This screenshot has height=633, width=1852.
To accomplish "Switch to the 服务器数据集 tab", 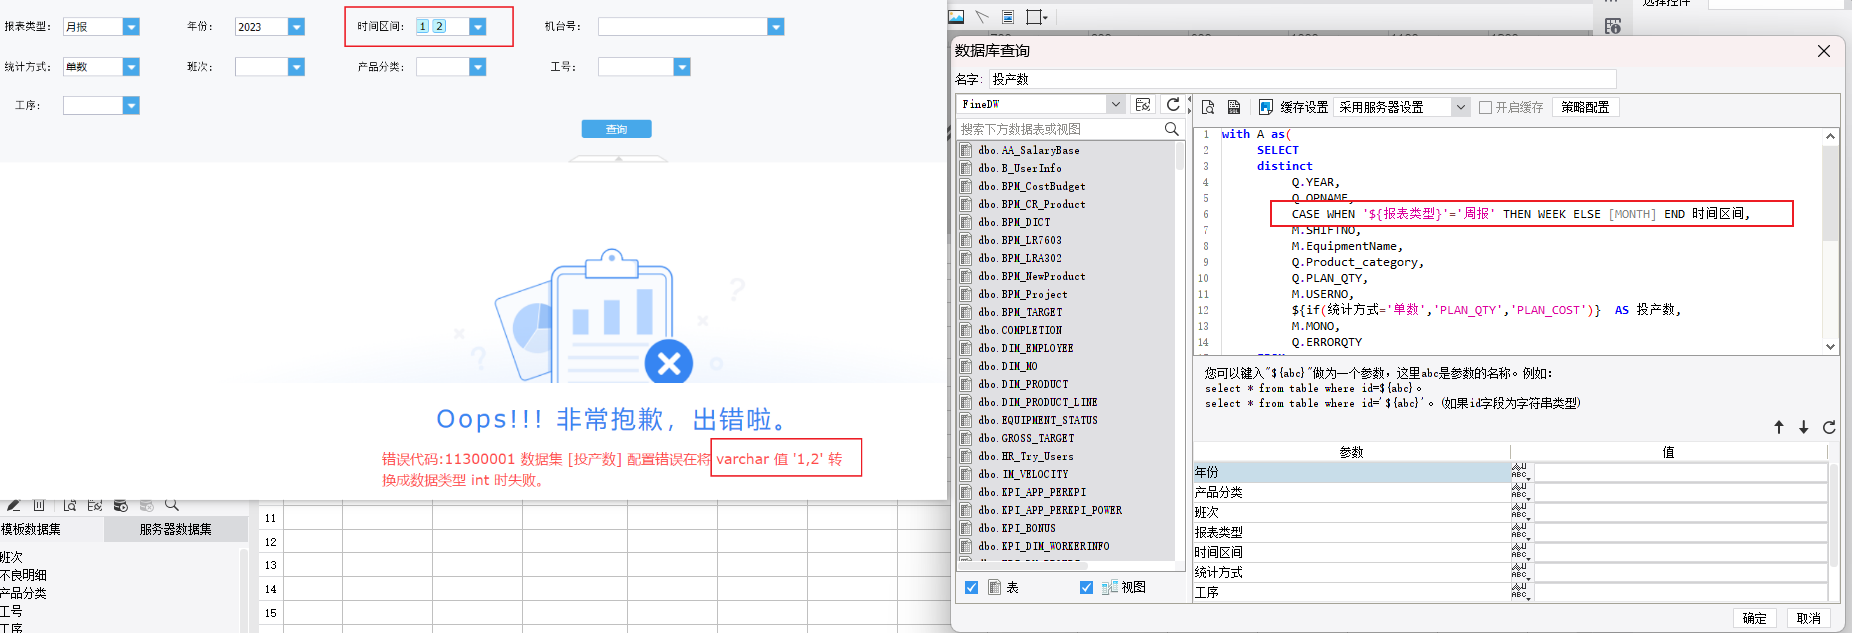I will (176, 529).
